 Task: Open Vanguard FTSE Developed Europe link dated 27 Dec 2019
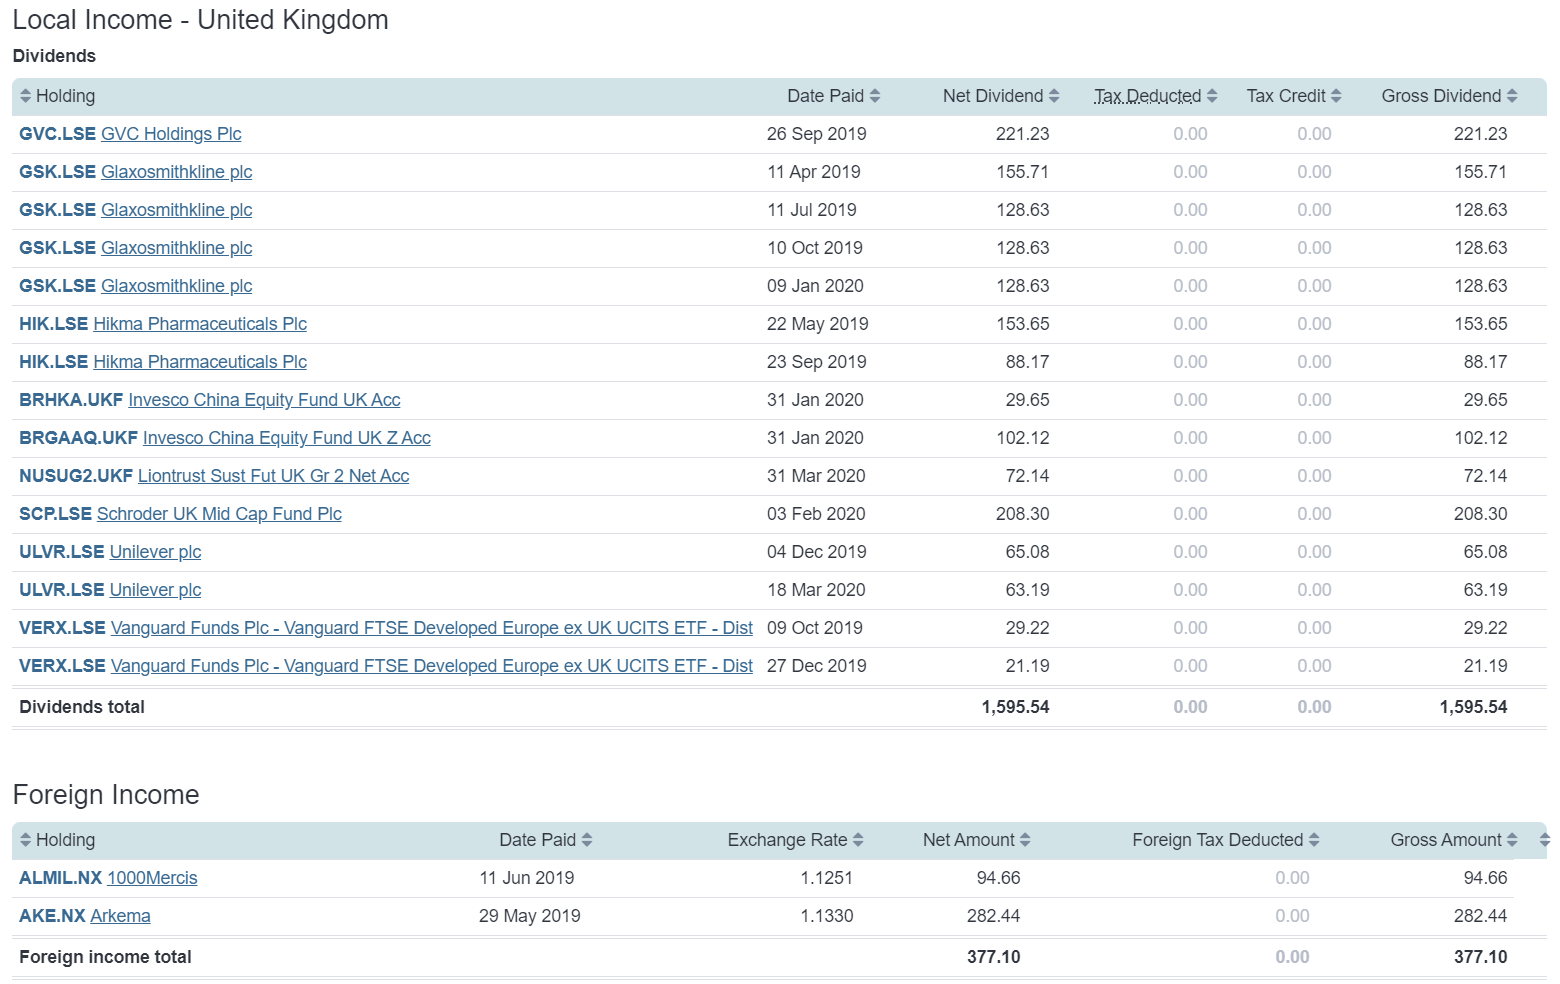pos(432,666)
